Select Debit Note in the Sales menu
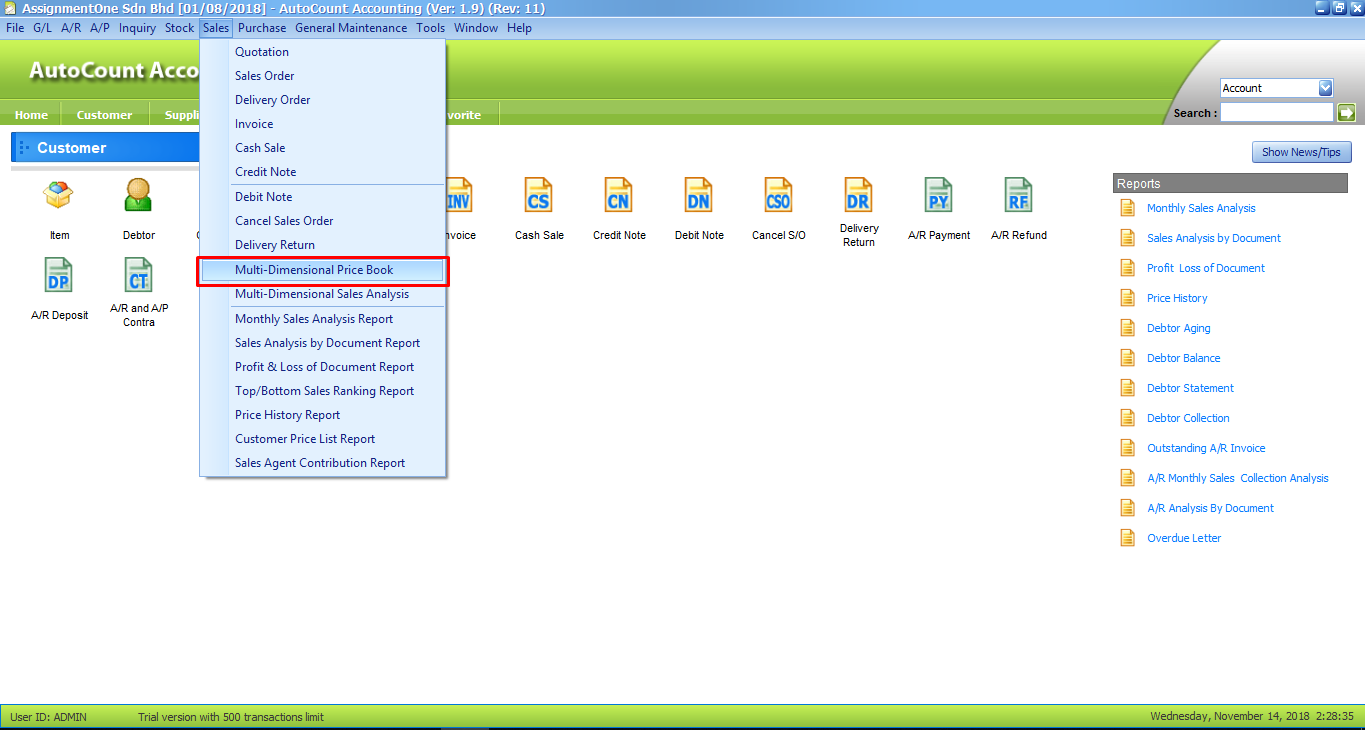Image resolution: width=1365 pixels, height=730 pixels. click(x=322, y=197)
